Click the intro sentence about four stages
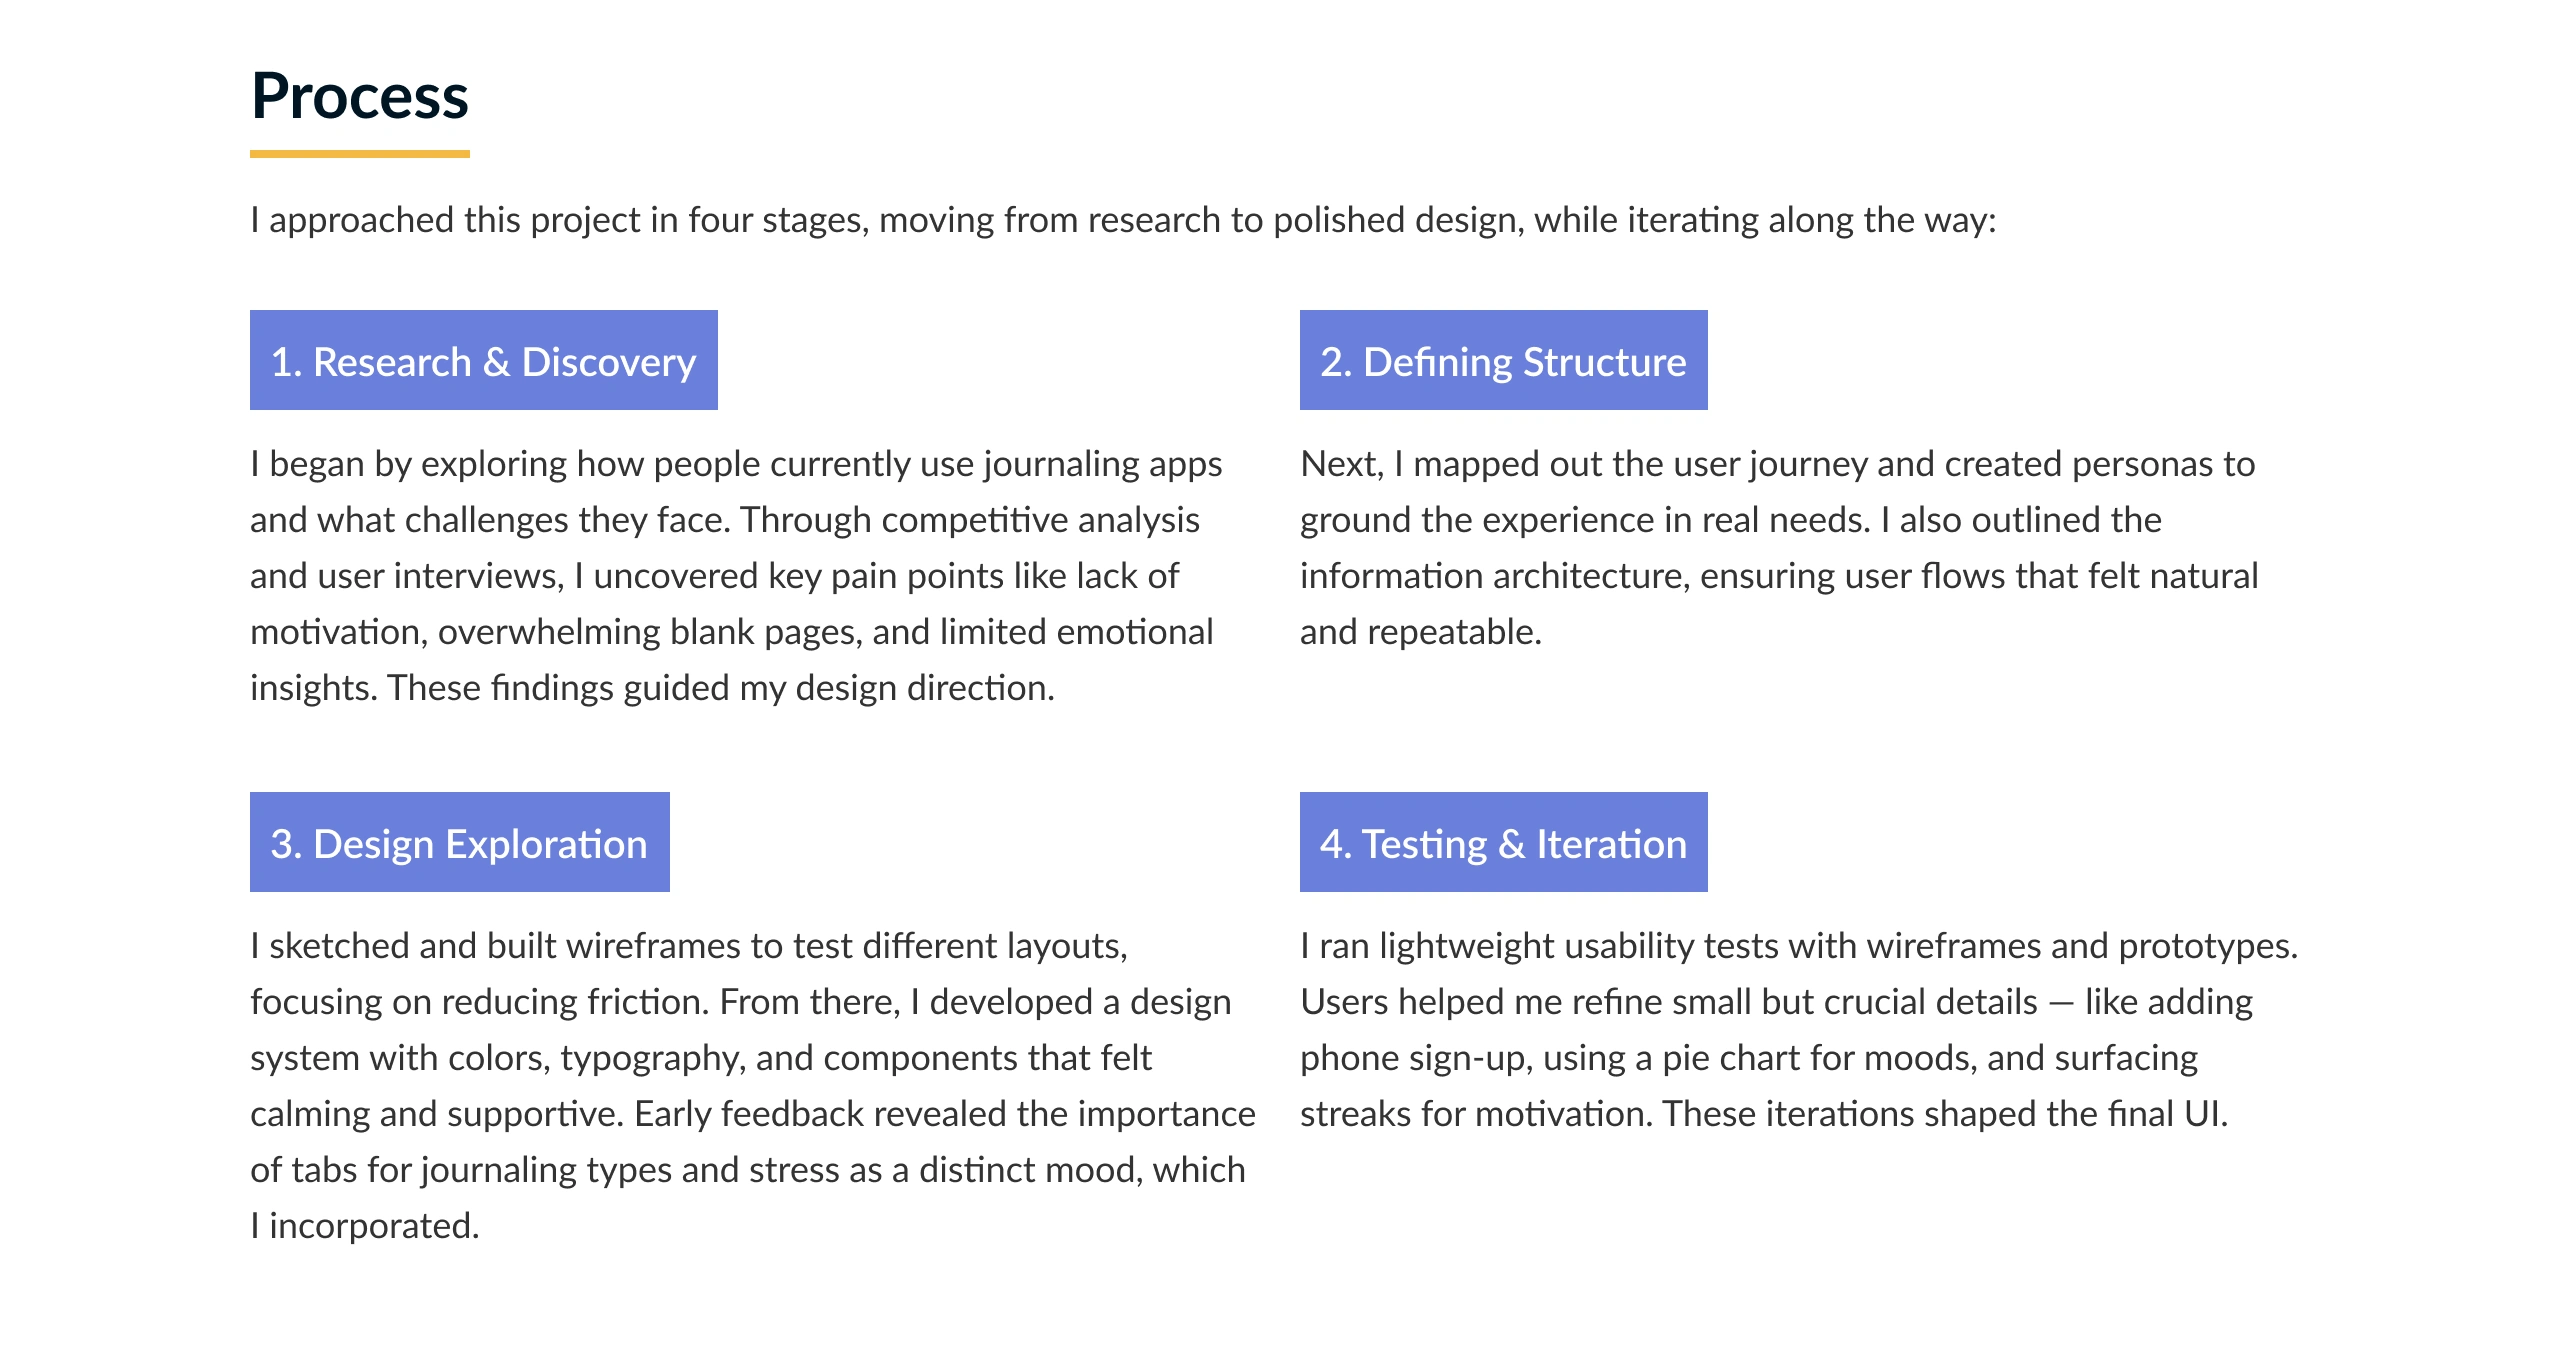Screen dimensions: 2560x1360 pyautogui.click(x=1122, y=220)
